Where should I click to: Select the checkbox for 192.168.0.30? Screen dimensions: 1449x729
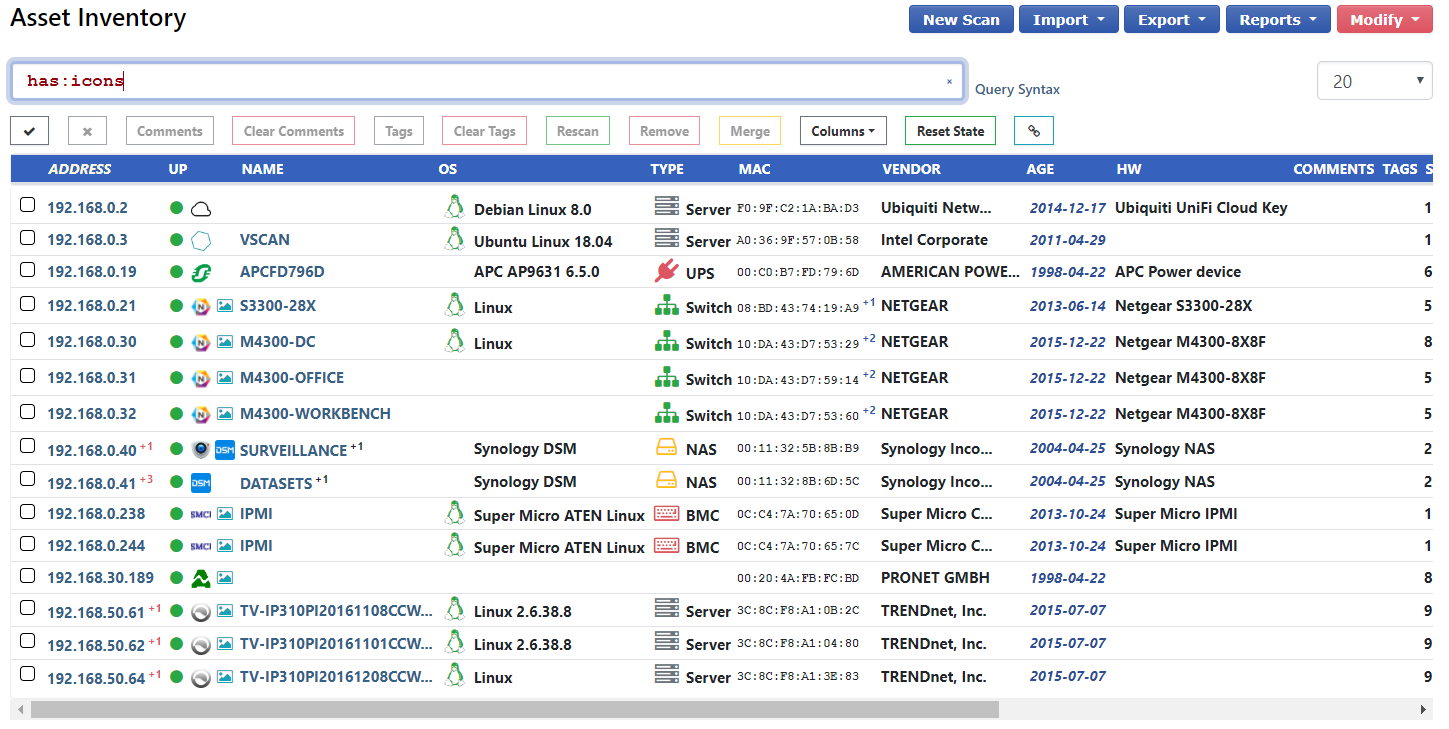(28, 340)
